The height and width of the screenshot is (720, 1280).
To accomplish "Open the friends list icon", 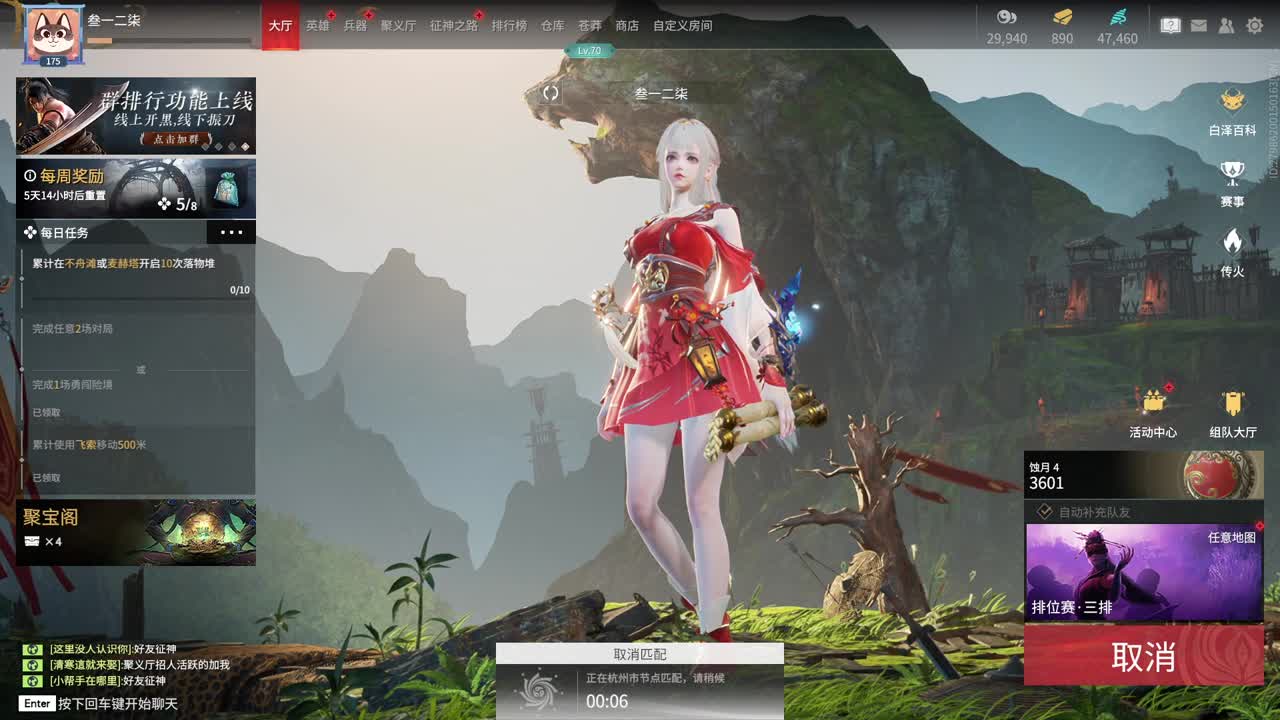I will tap(1226, 26).
